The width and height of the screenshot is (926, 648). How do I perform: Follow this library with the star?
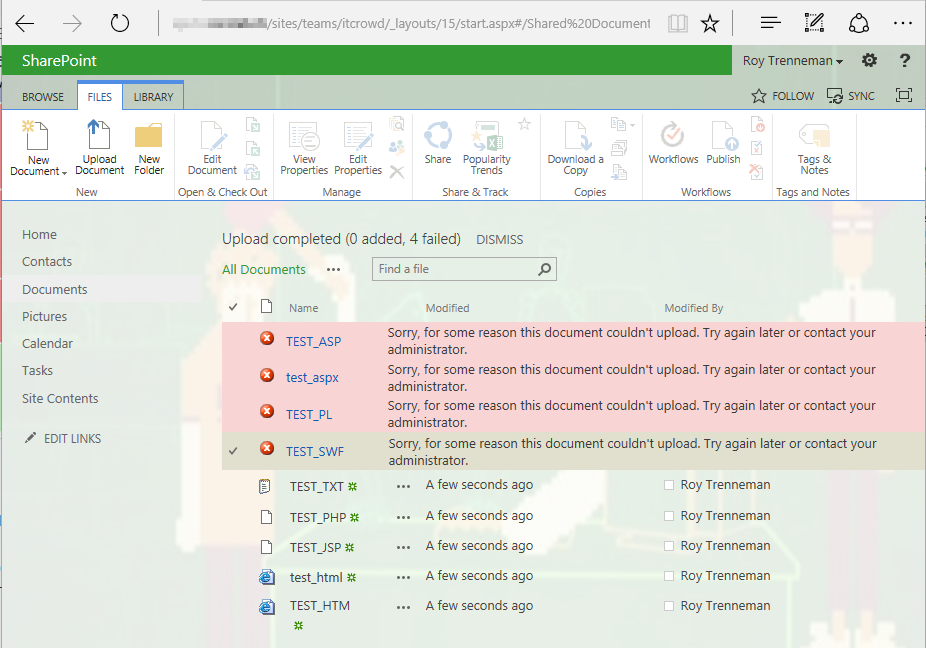coord(782,96)
